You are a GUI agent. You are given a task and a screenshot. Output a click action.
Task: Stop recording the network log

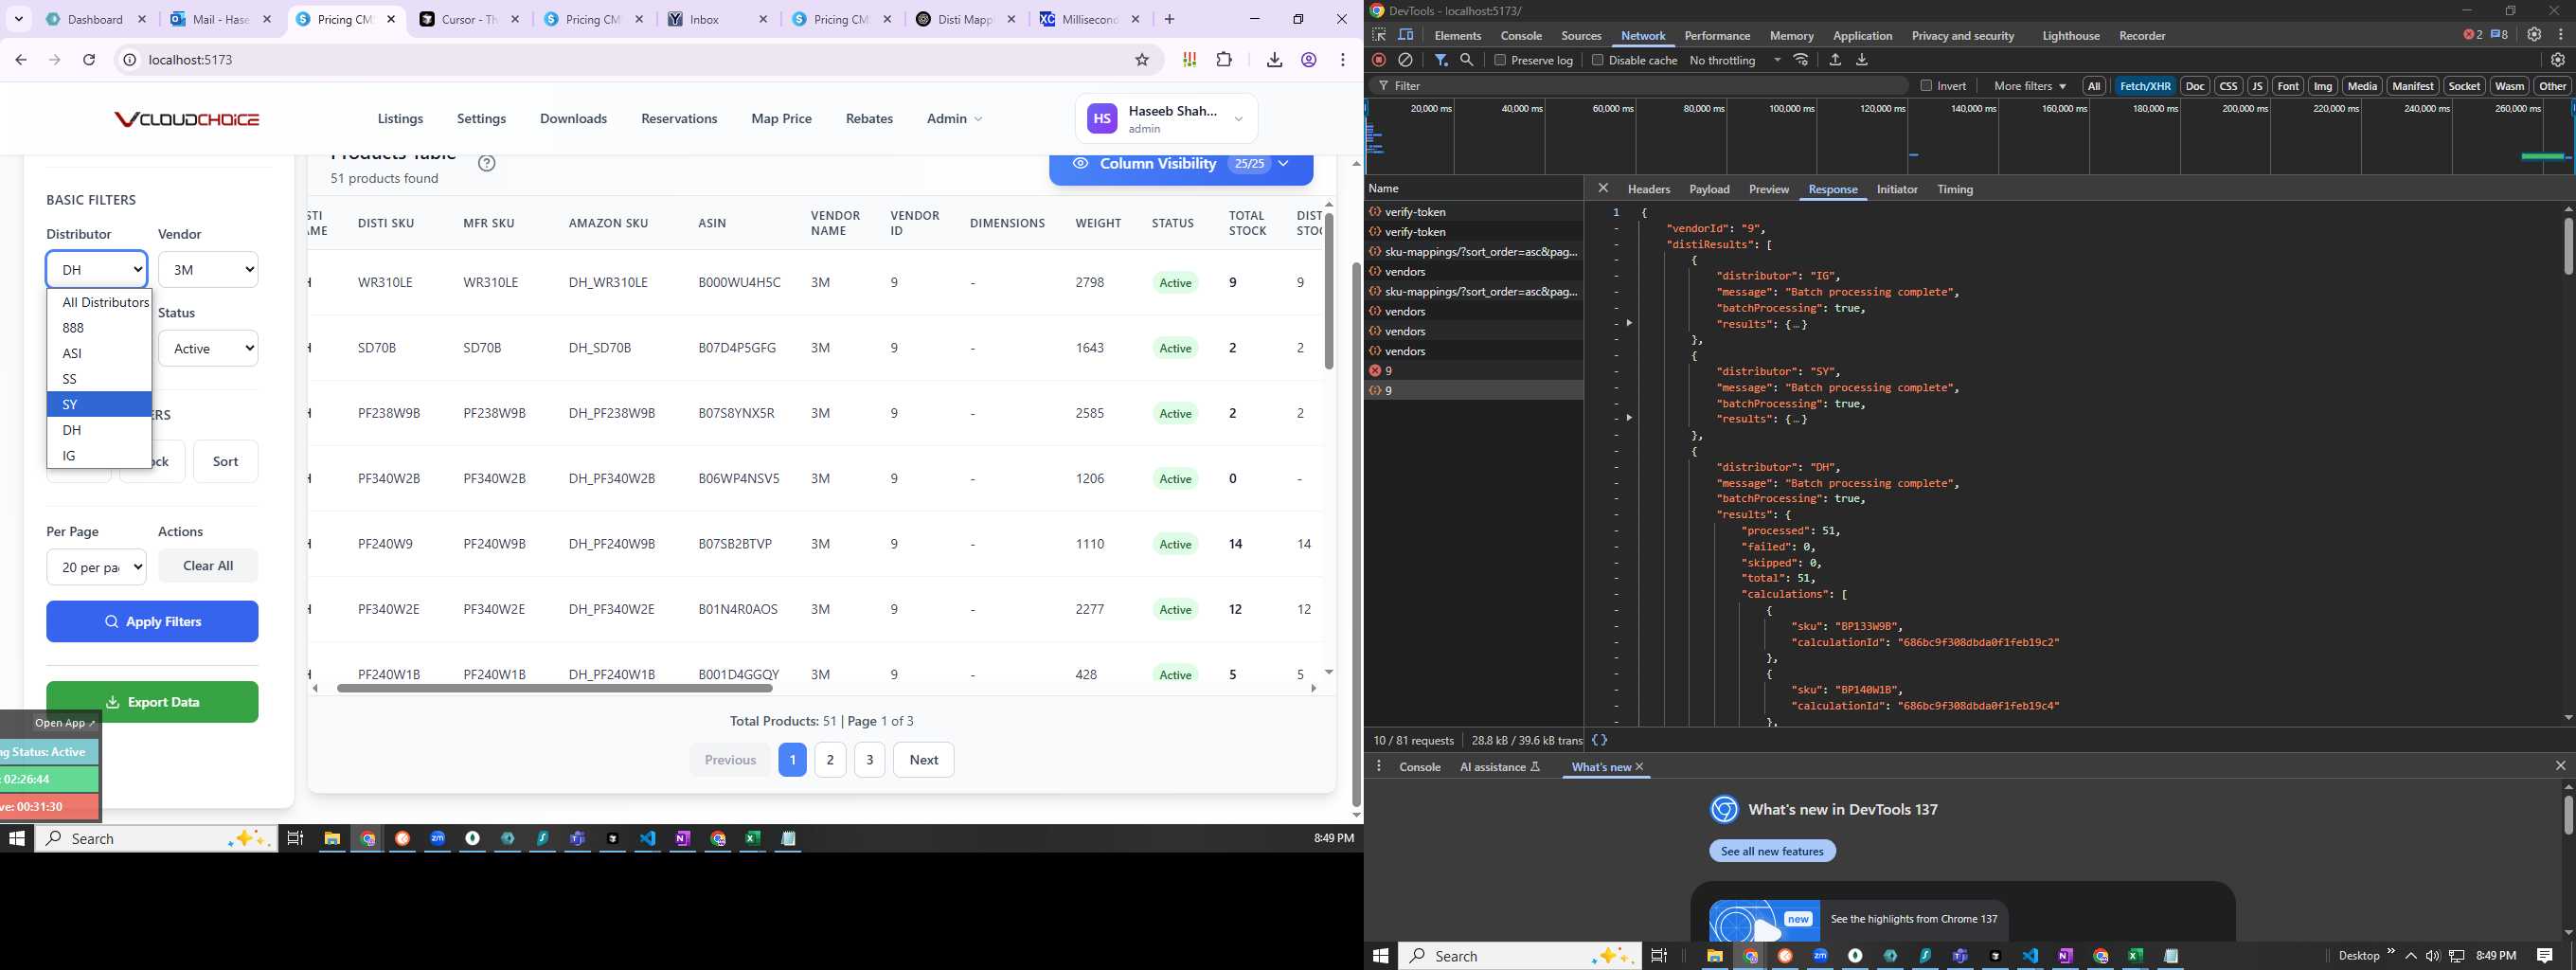[1379, 60]
